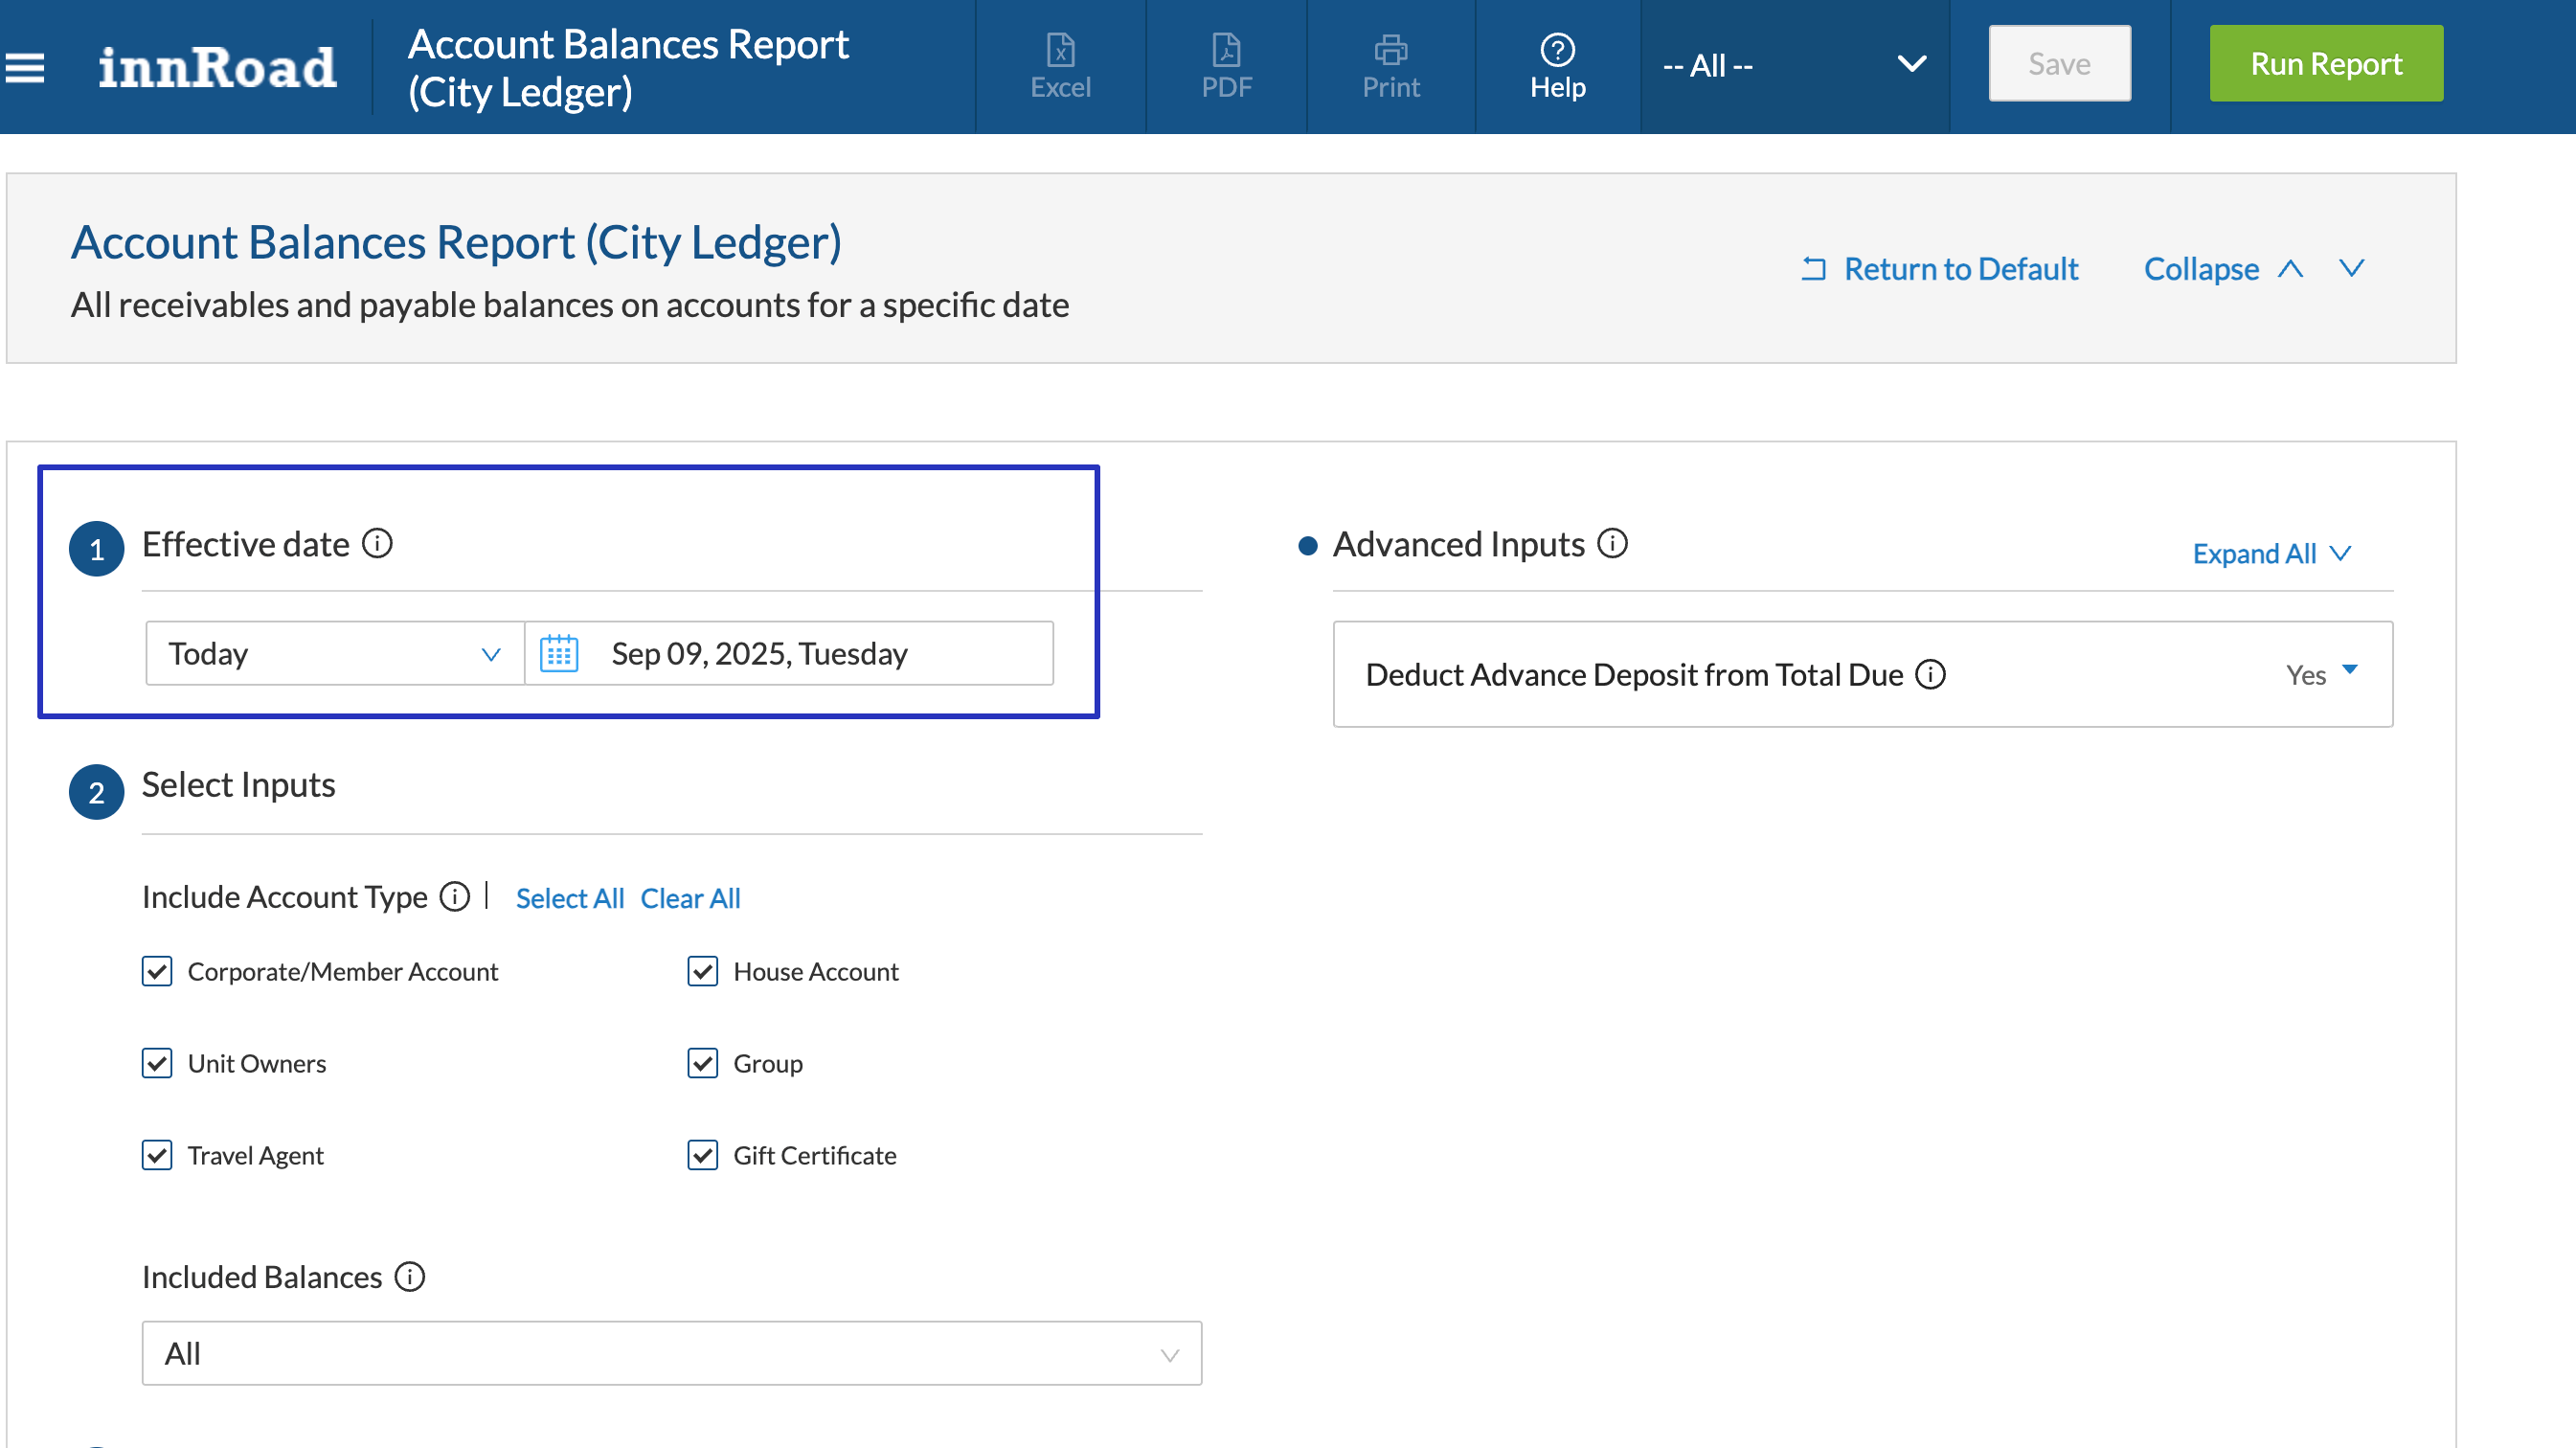Open the Today date range dropdown

[334, 654]
